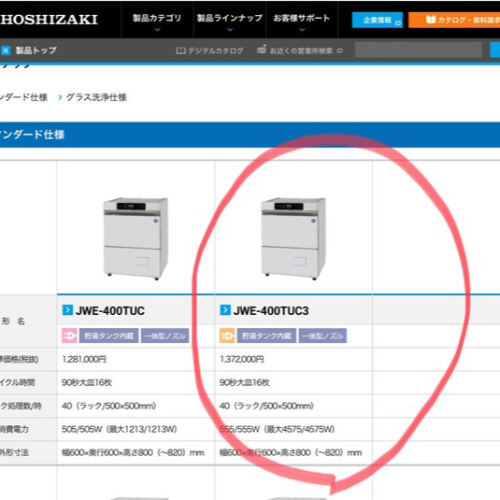Click the blue back-arrow icon beside 製品トップ
The height and width of the screenshot is (500, 500).
[6, 50]
